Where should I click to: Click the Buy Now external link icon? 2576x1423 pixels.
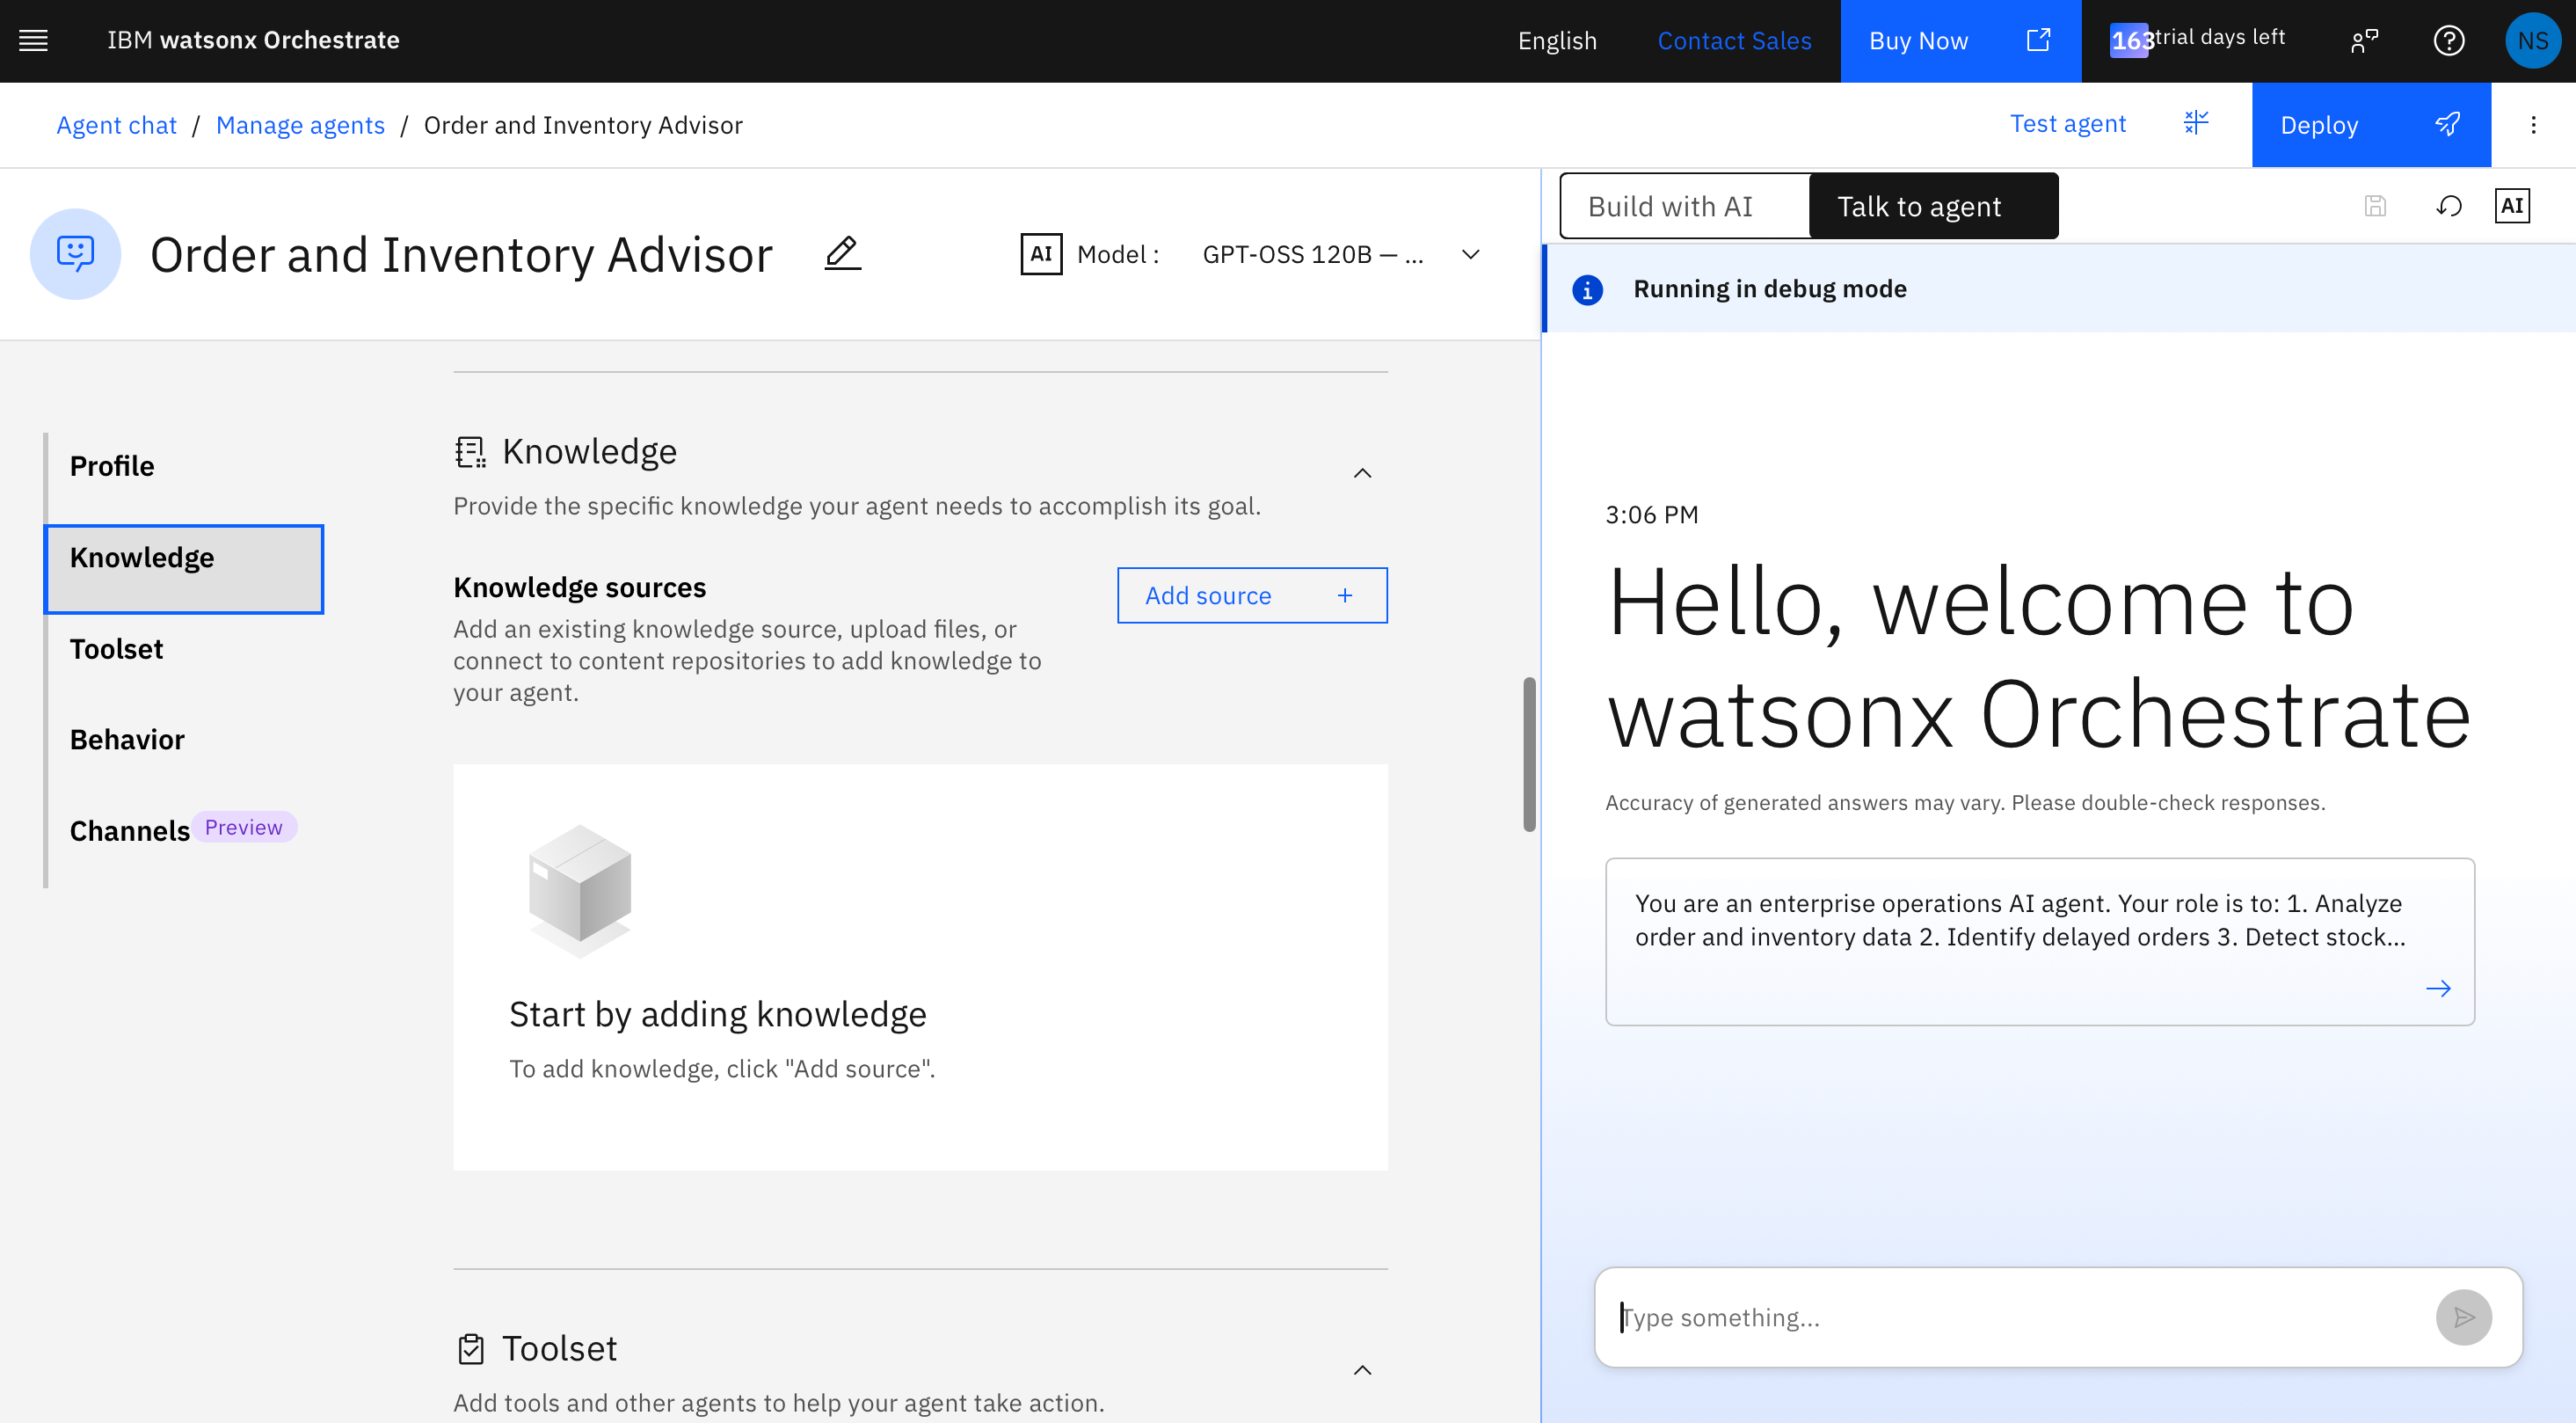[2038, 40]
